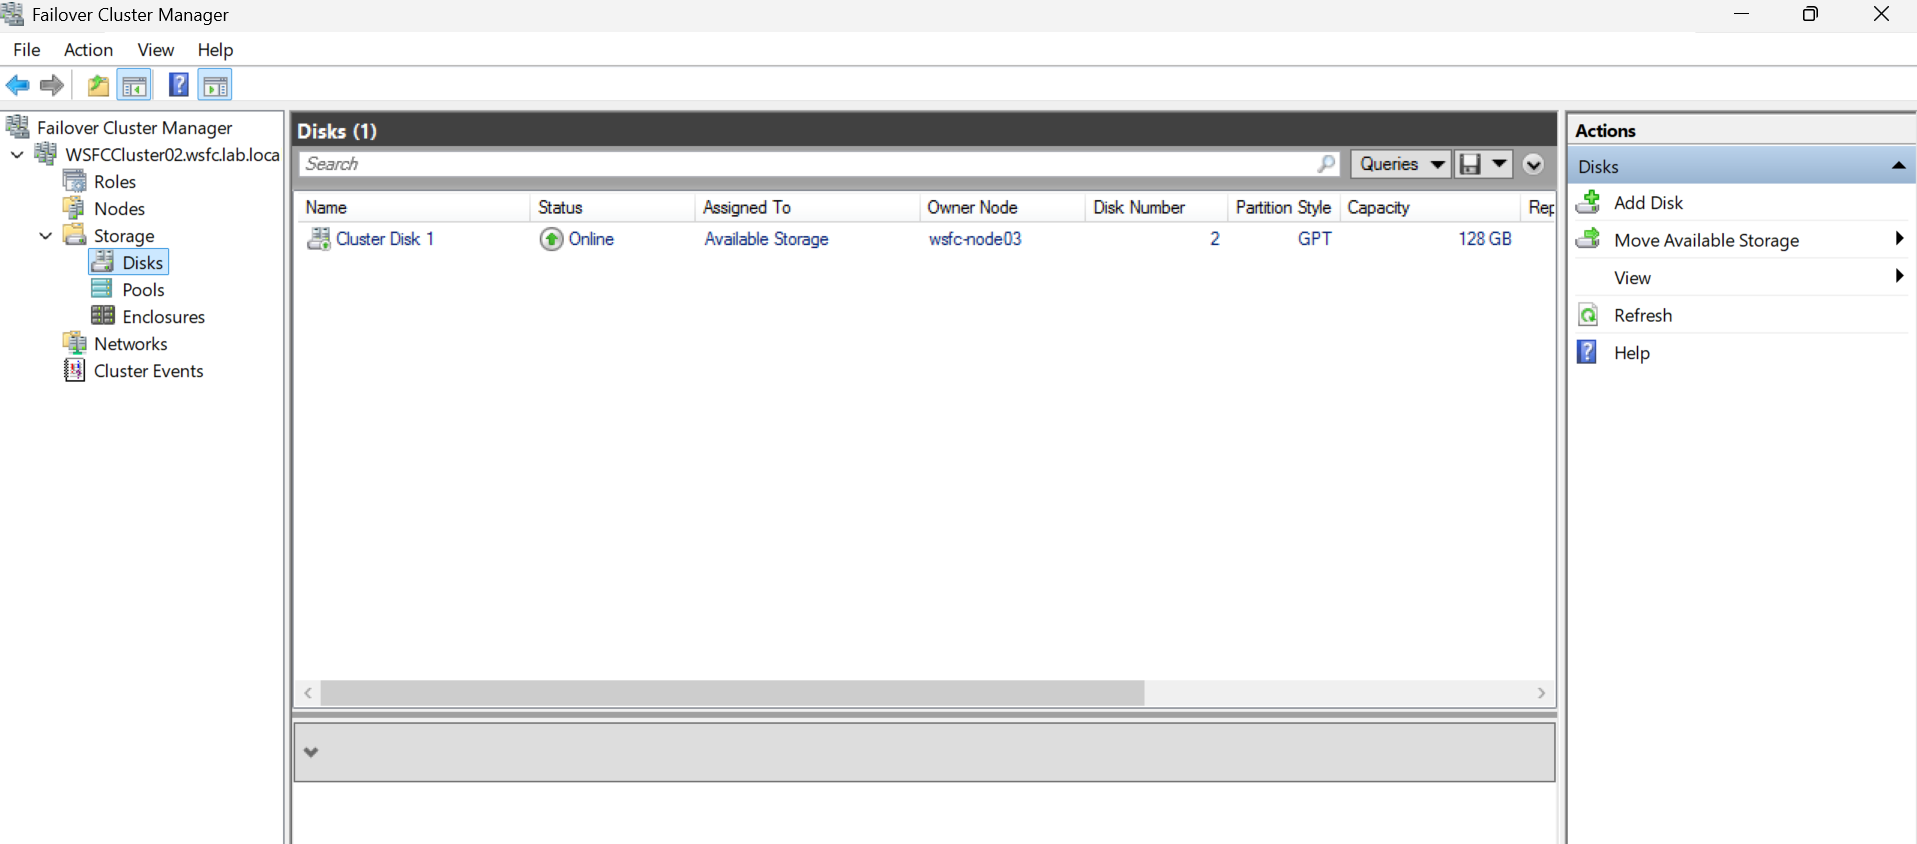The height and width of the screenshot is (844, 1917).
Task: Click the scrollbar left arrow
Action: point(308,693)
